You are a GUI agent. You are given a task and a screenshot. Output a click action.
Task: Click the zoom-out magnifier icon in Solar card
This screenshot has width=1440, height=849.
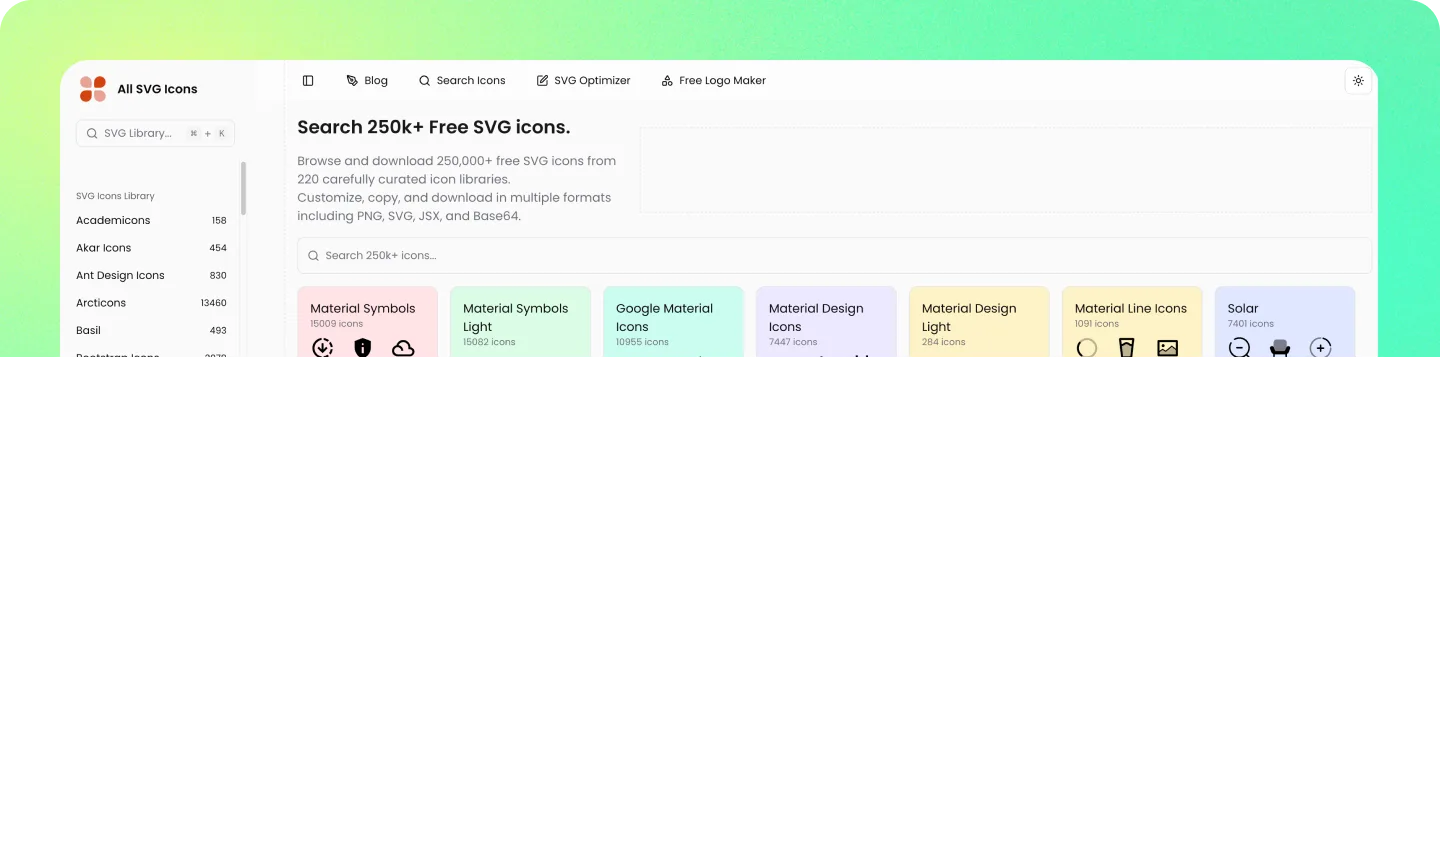coord(1240,347)
